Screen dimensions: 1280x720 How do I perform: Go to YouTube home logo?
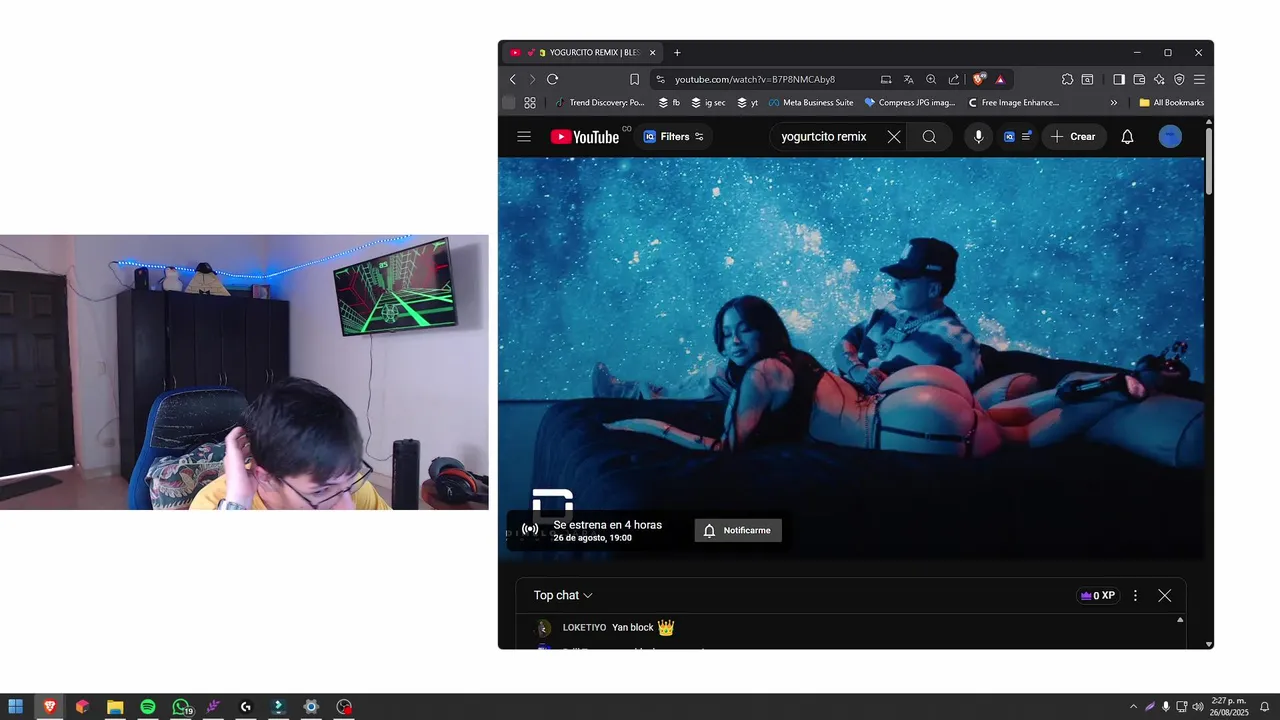pos(585,137)
